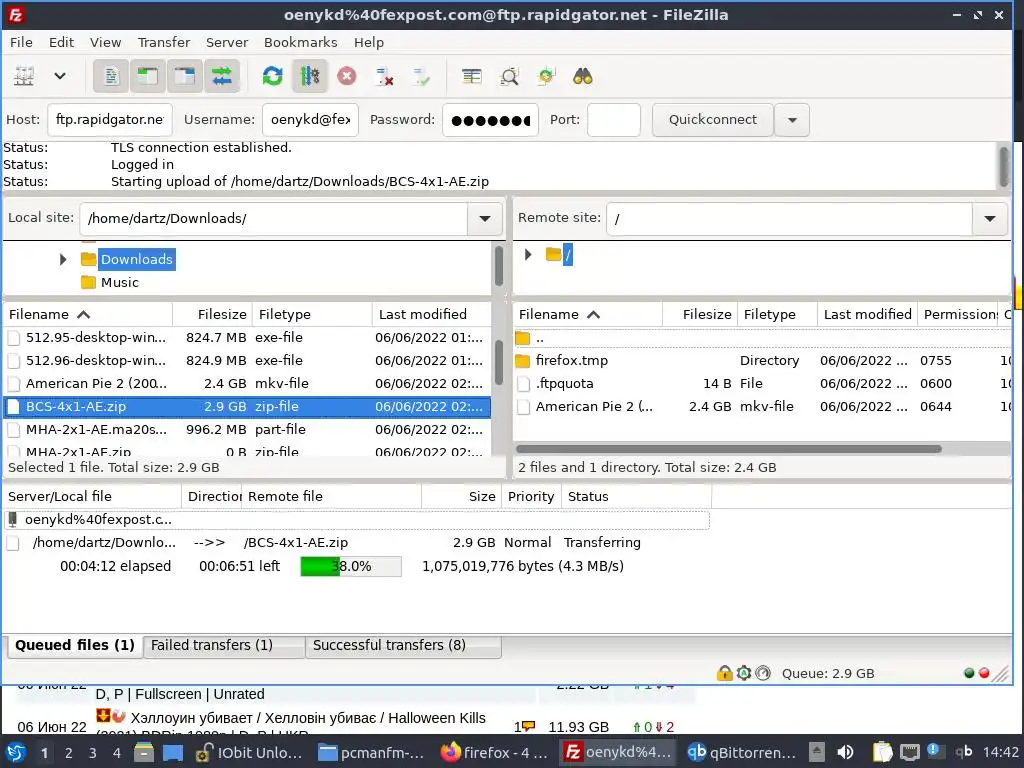Switch to the Queued files tab
The height and width of the screenshot is (768, 1024).
pyautogui.click(x=74, y=645)
